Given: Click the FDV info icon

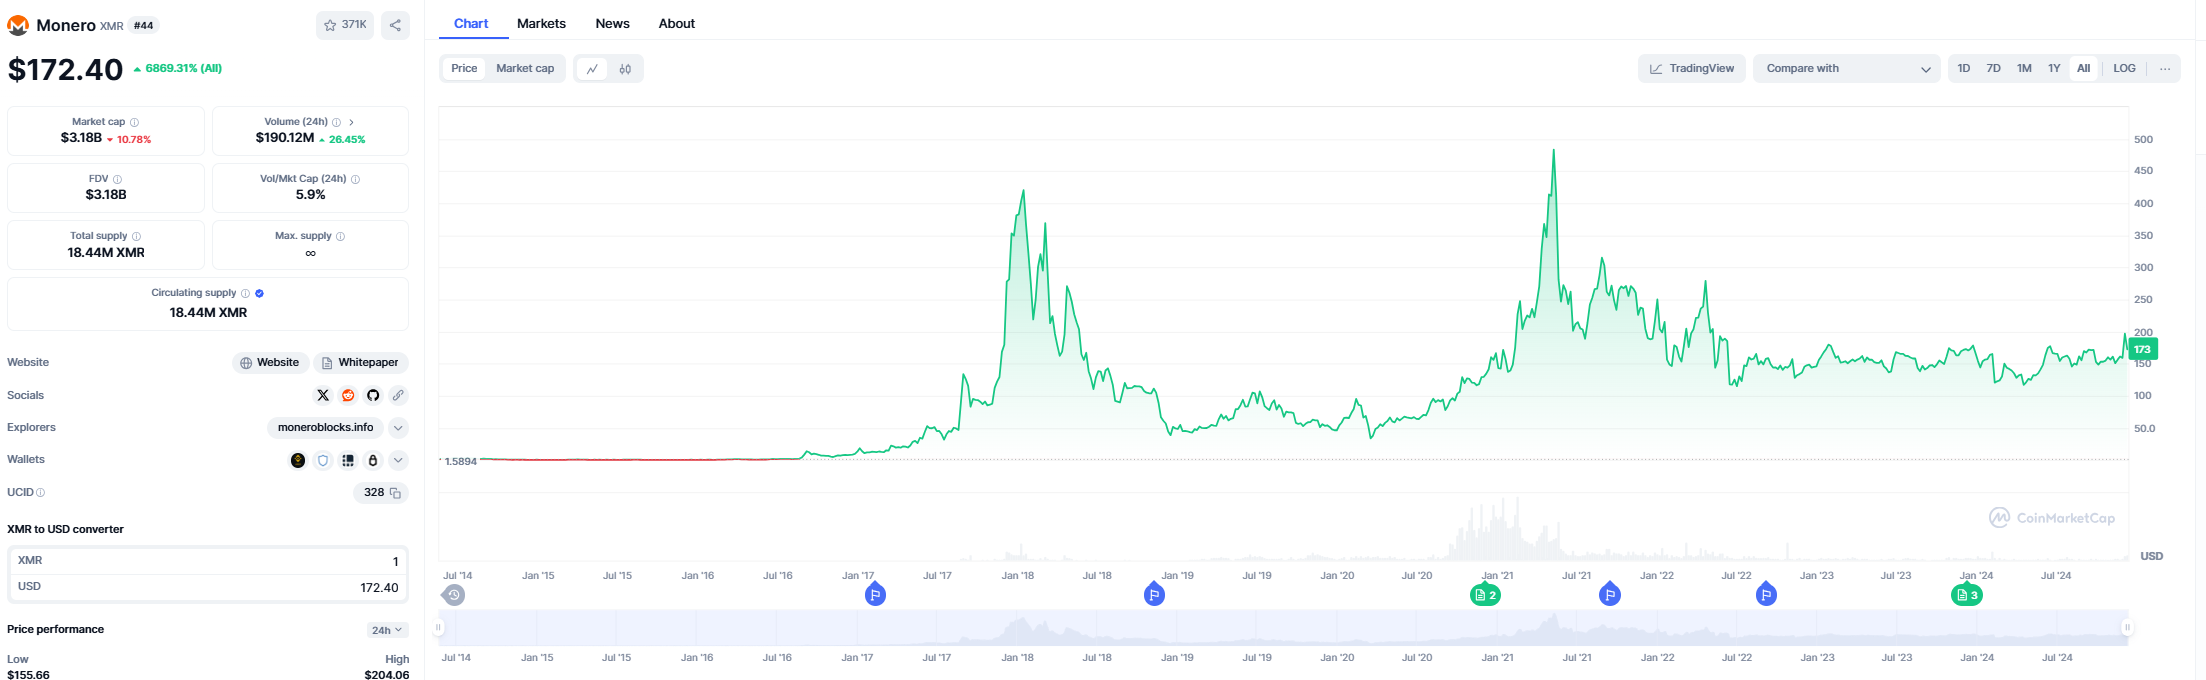Looking at the screenshot, I should point(118,179).
